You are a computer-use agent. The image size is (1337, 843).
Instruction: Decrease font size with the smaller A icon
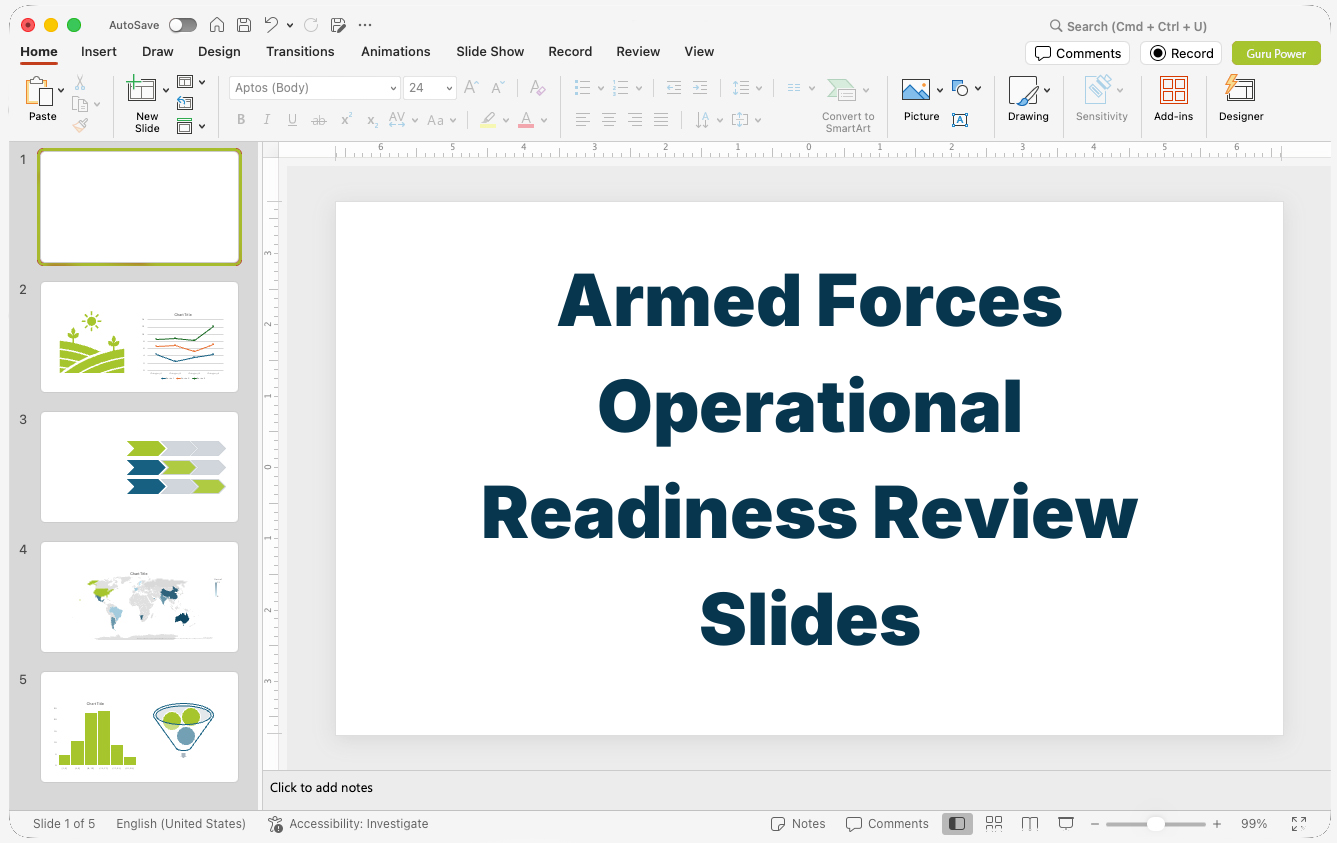point(498,88)
